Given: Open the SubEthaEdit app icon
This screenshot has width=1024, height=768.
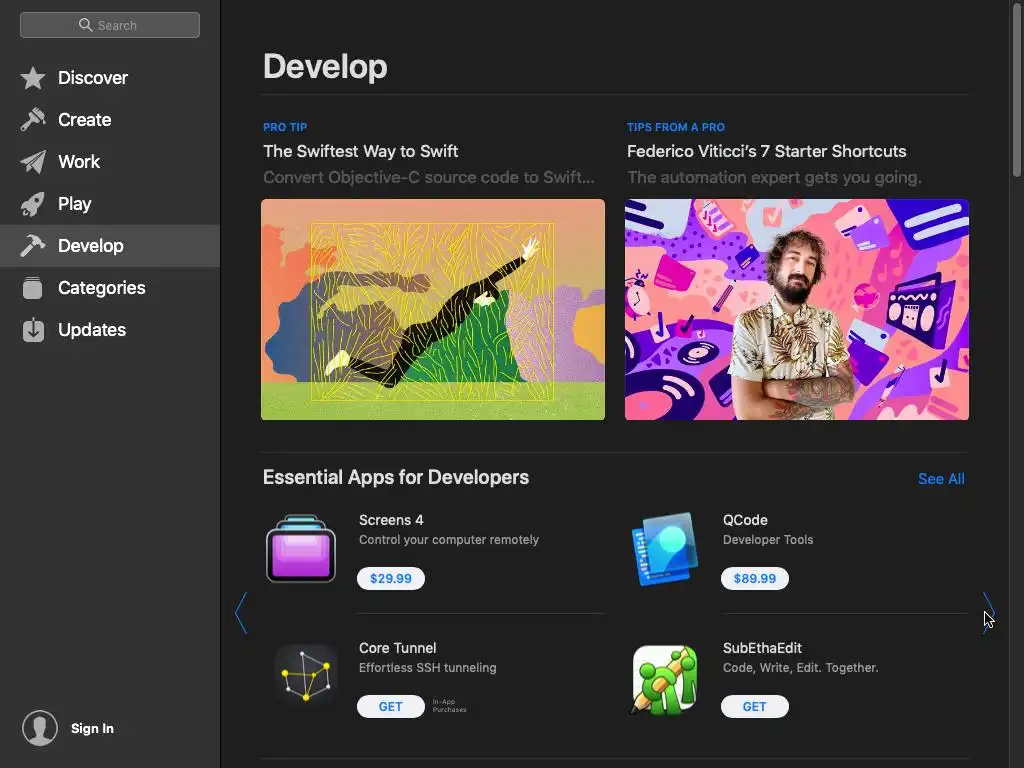Looking at the screenshot, I should 665,680.
